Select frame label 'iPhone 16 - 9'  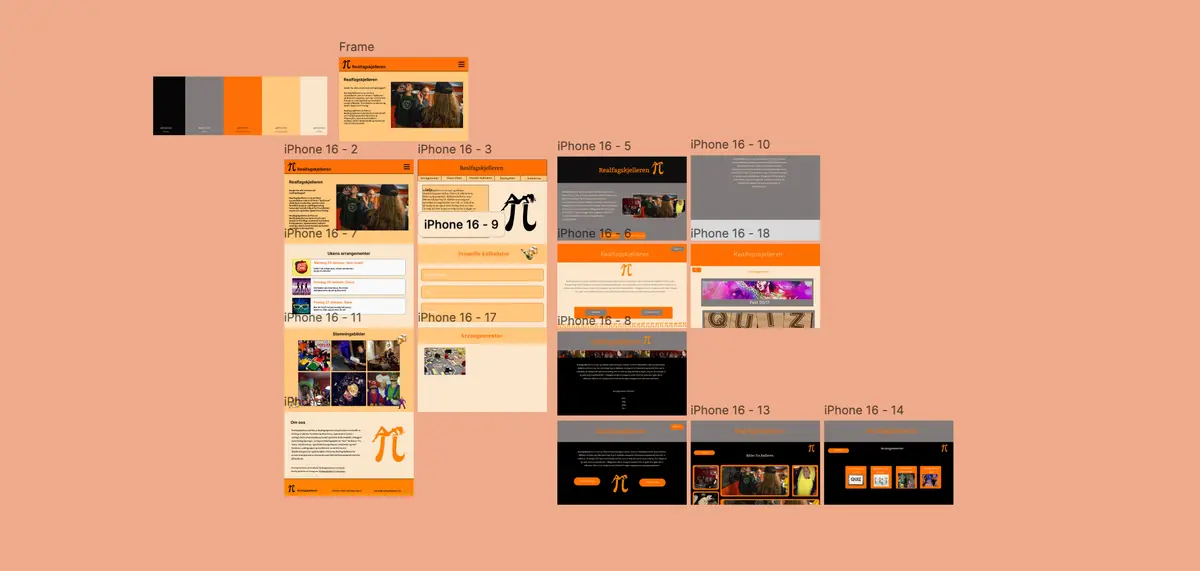461,225
